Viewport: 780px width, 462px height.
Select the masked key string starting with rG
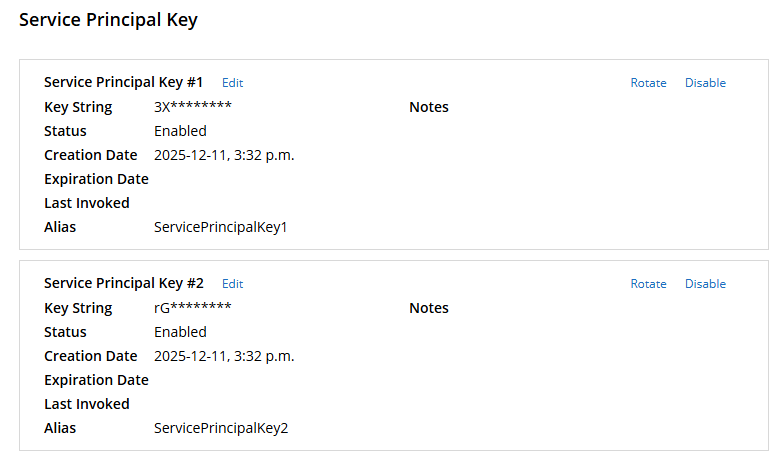[193, 308]
